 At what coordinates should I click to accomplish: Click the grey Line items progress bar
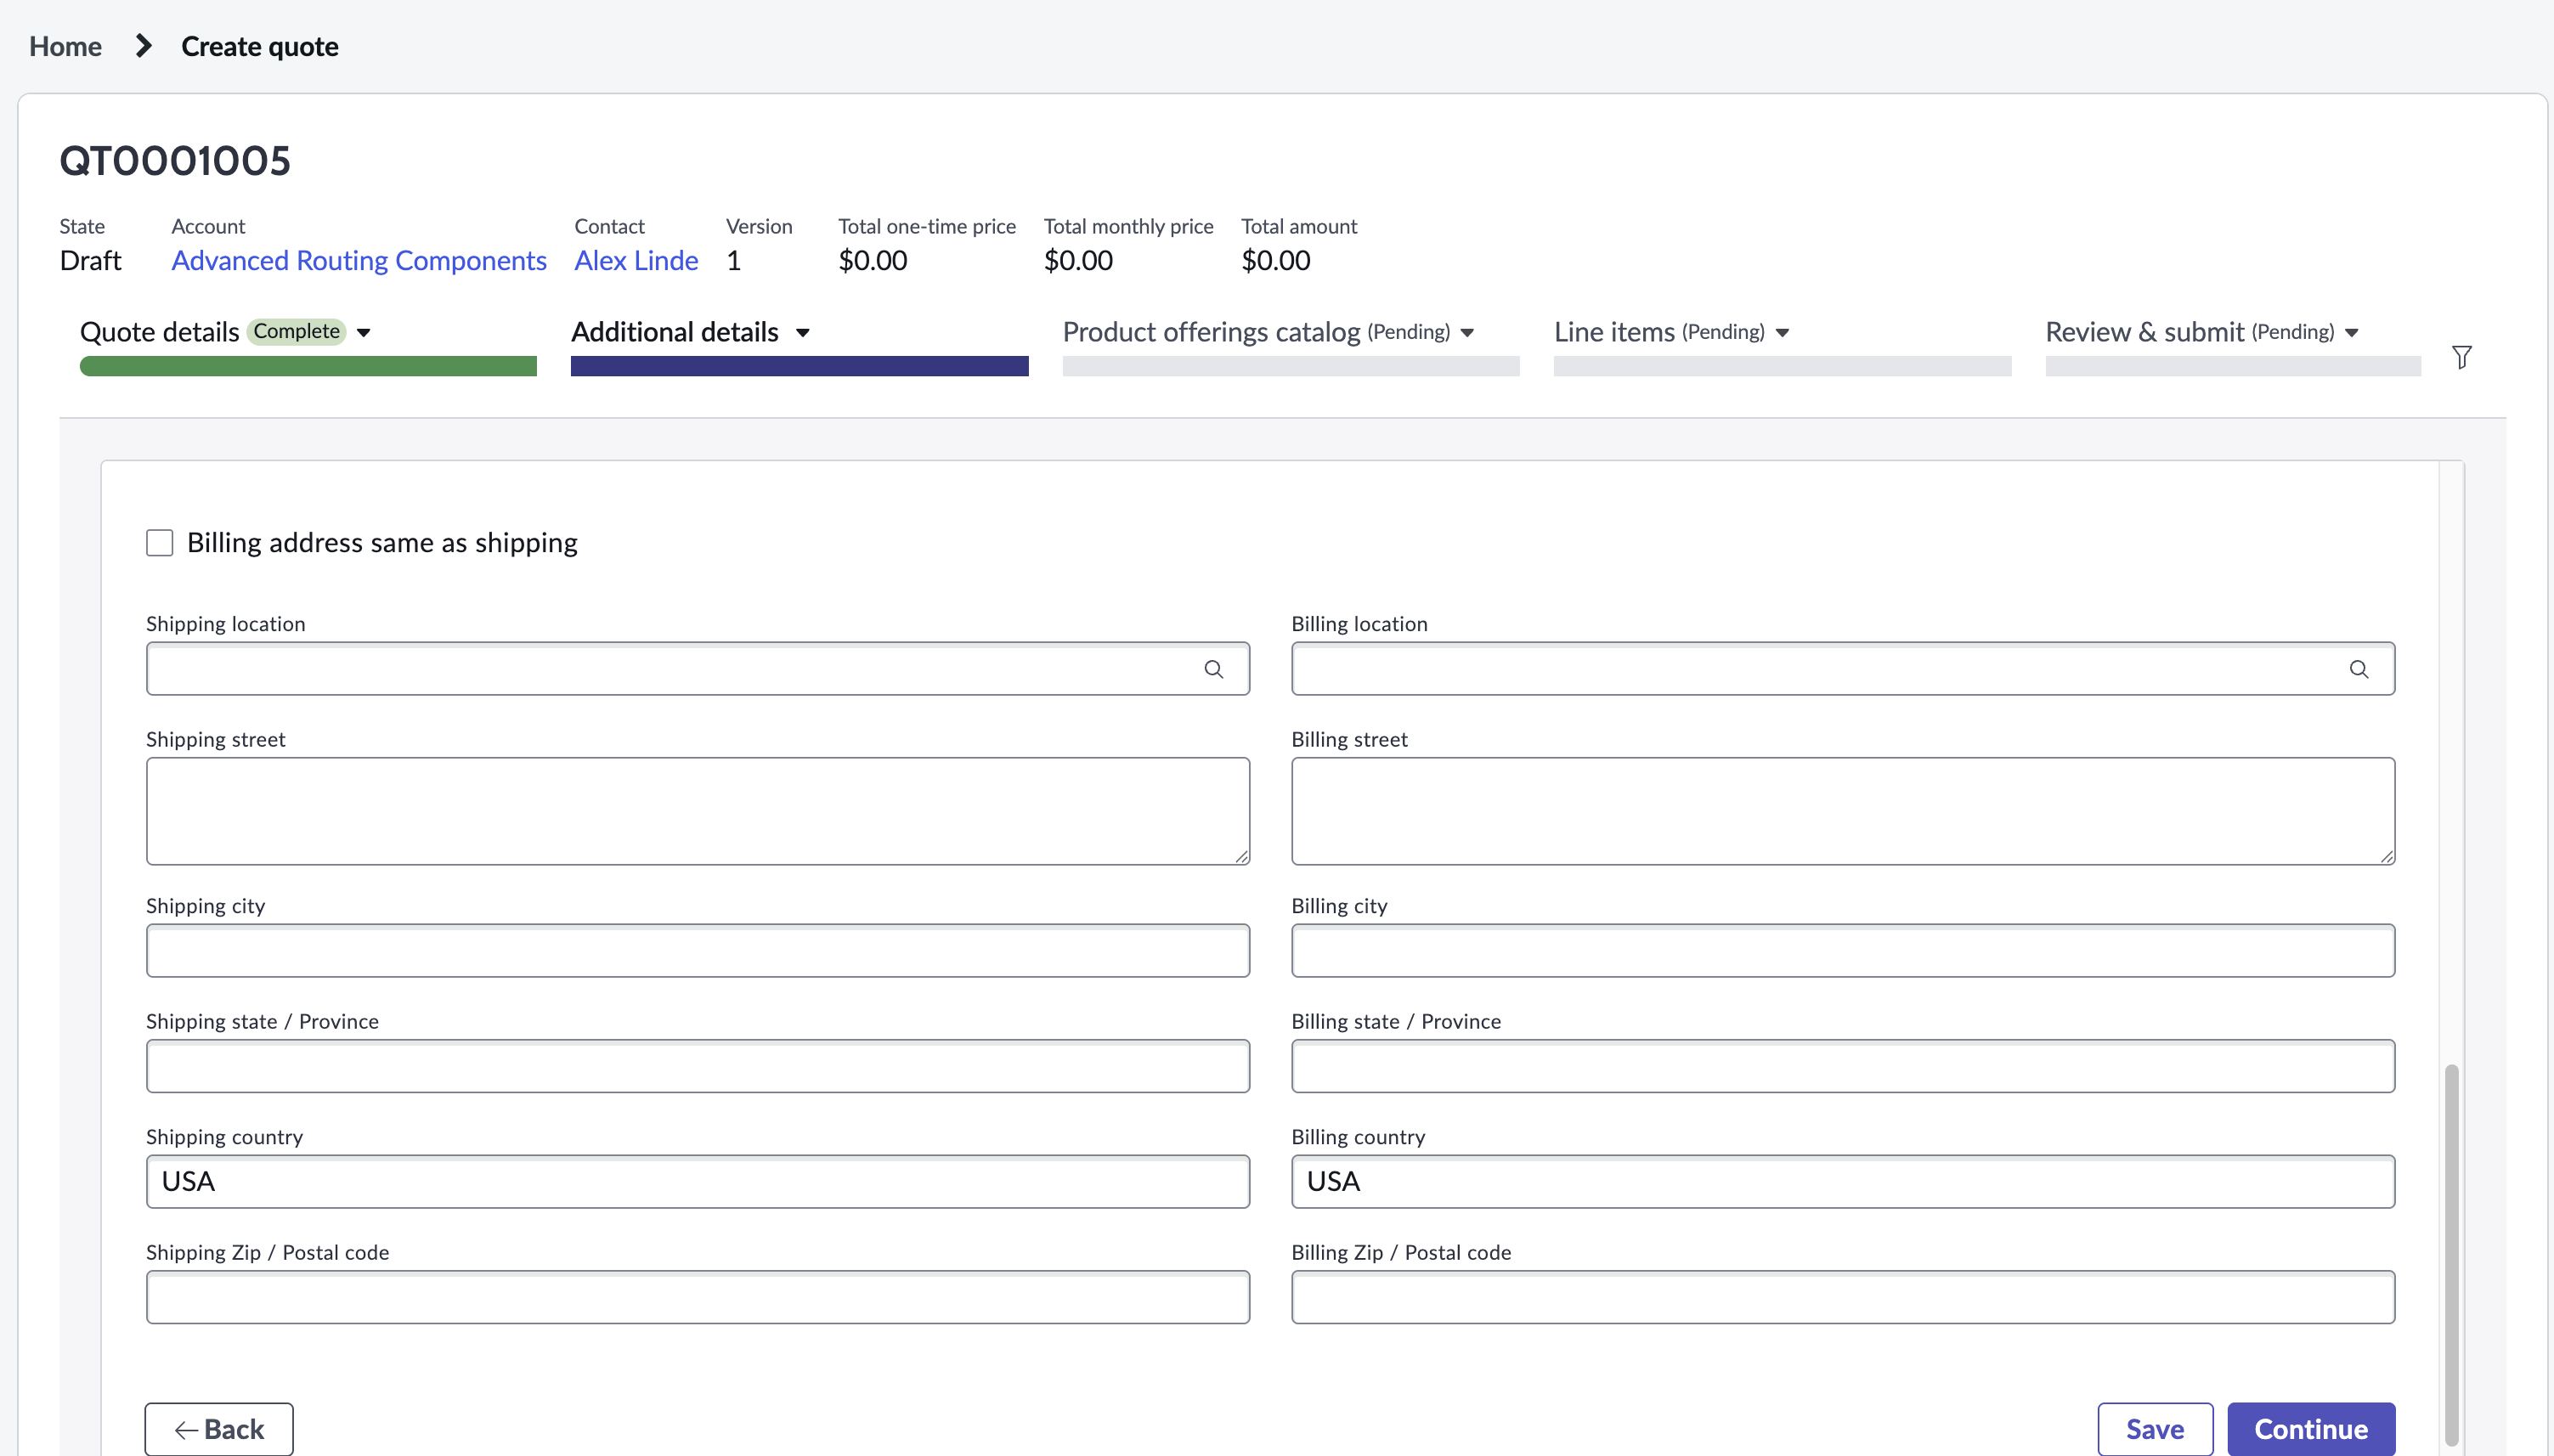[x=1782, y=366]
